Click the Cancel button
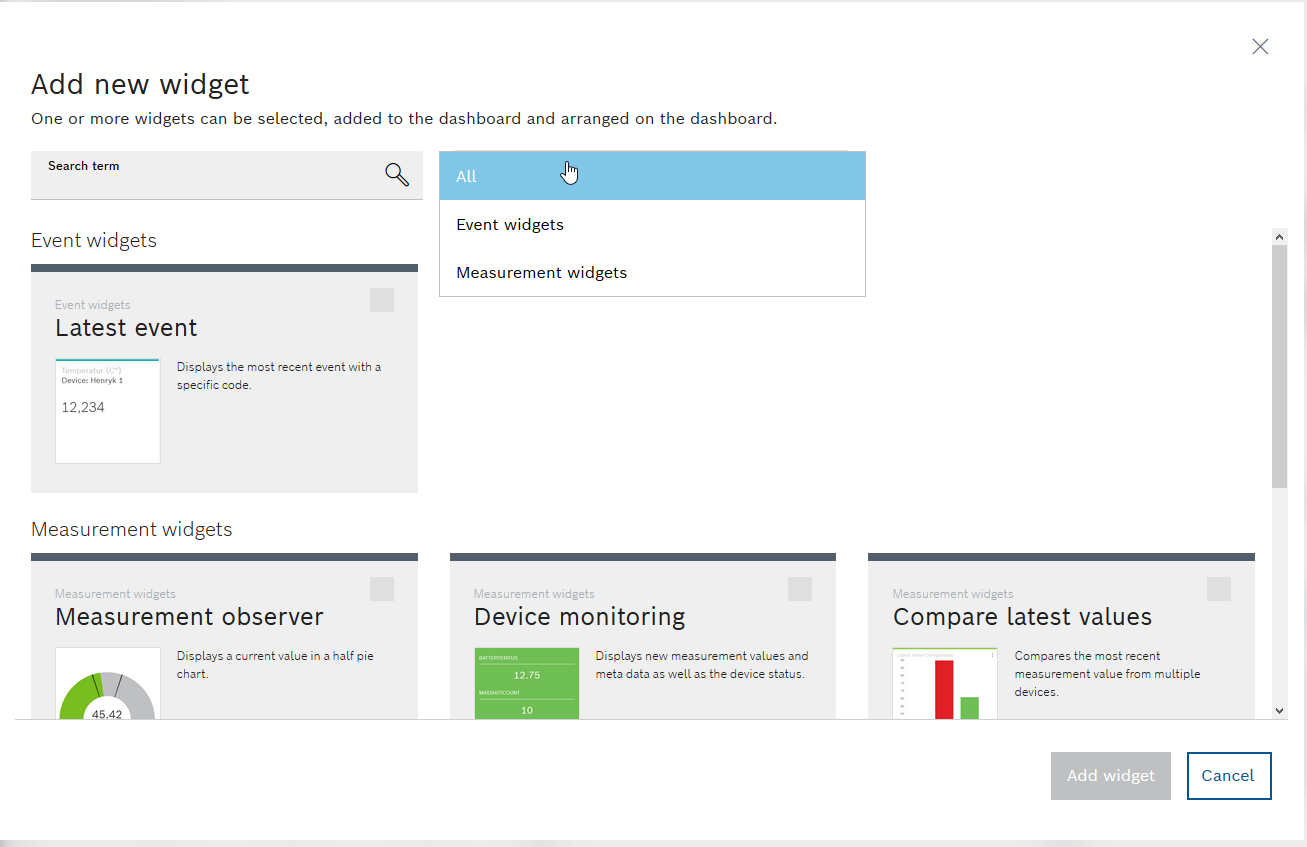The image size is (1307, 847). pos(1229,775)
